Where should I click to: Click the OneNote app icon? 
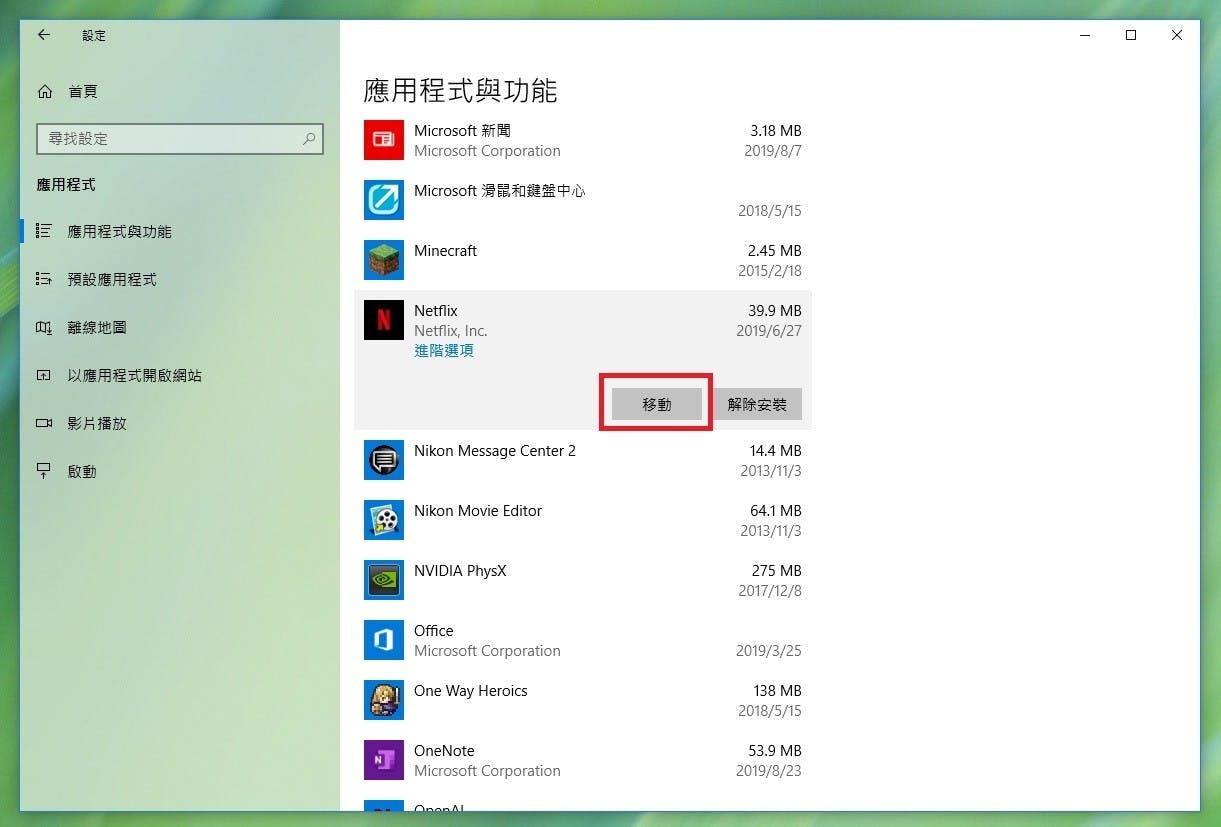[384, 760]
